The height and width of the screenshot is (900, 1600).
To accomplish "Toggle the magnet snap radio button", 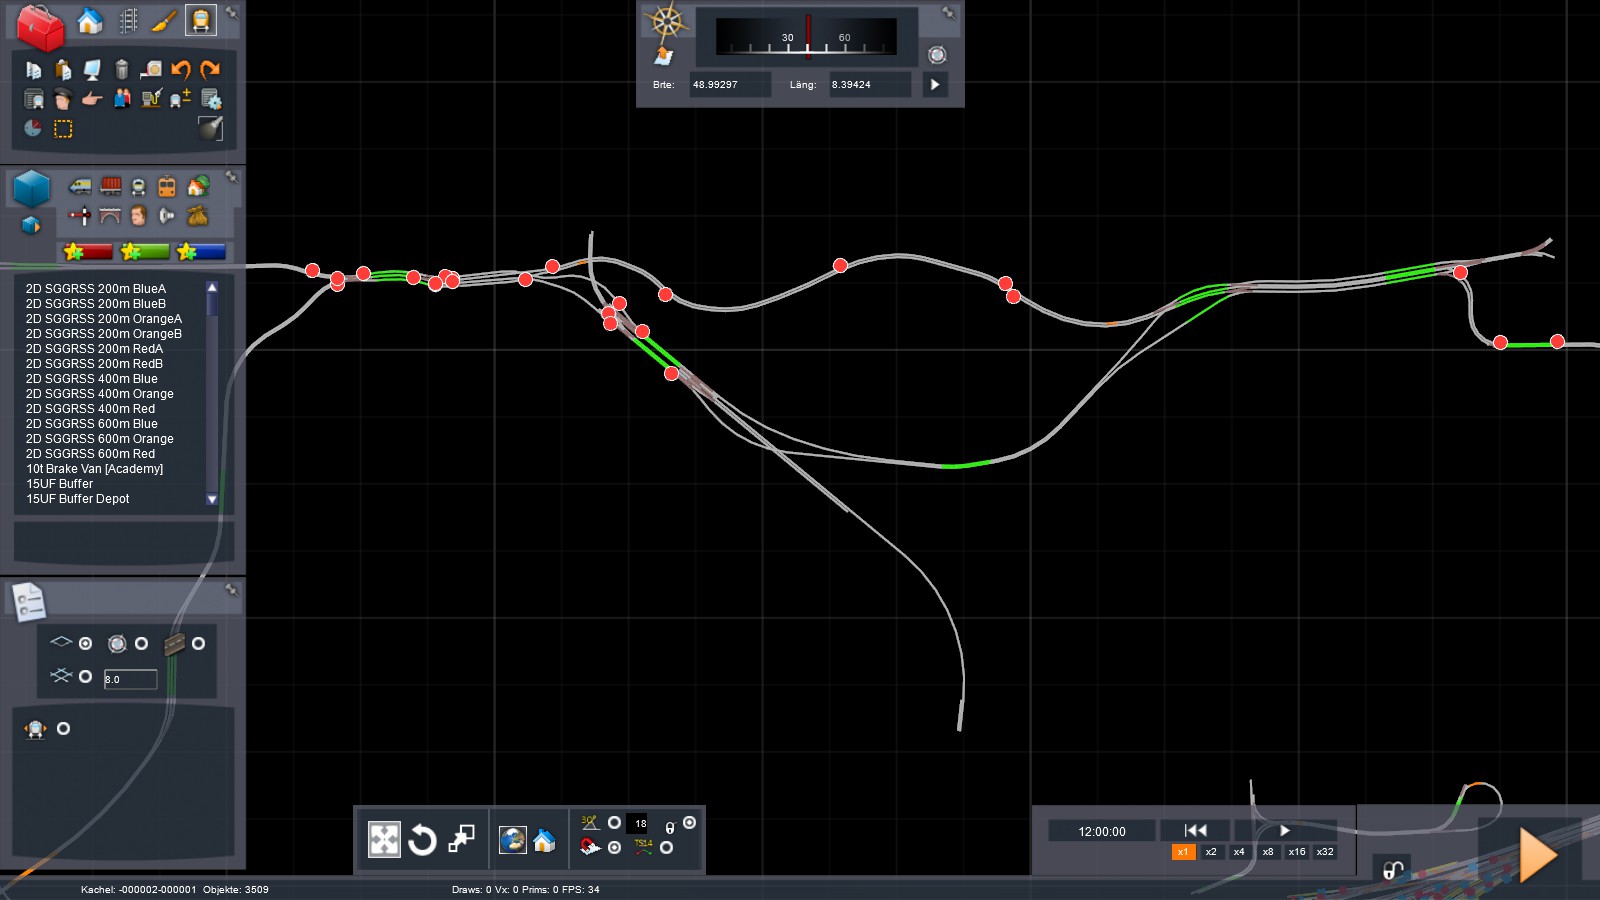I will (x=614, y=847).
